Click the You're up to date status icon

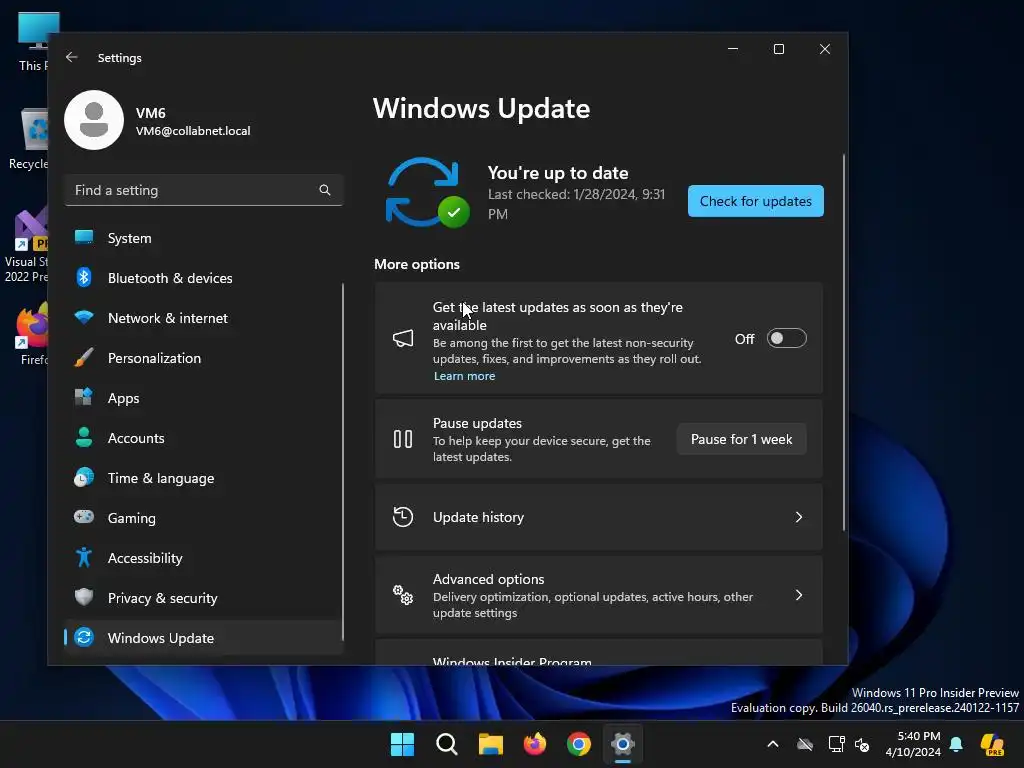coord(427,193)
